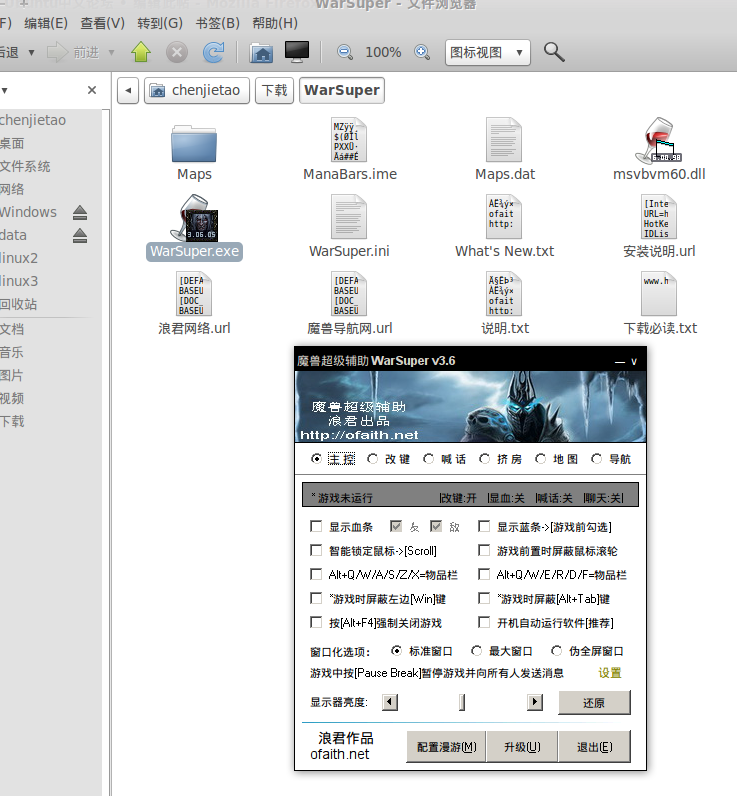Select the 浪君网络.url file
This screenshot has height=796, width=737.
194,294
